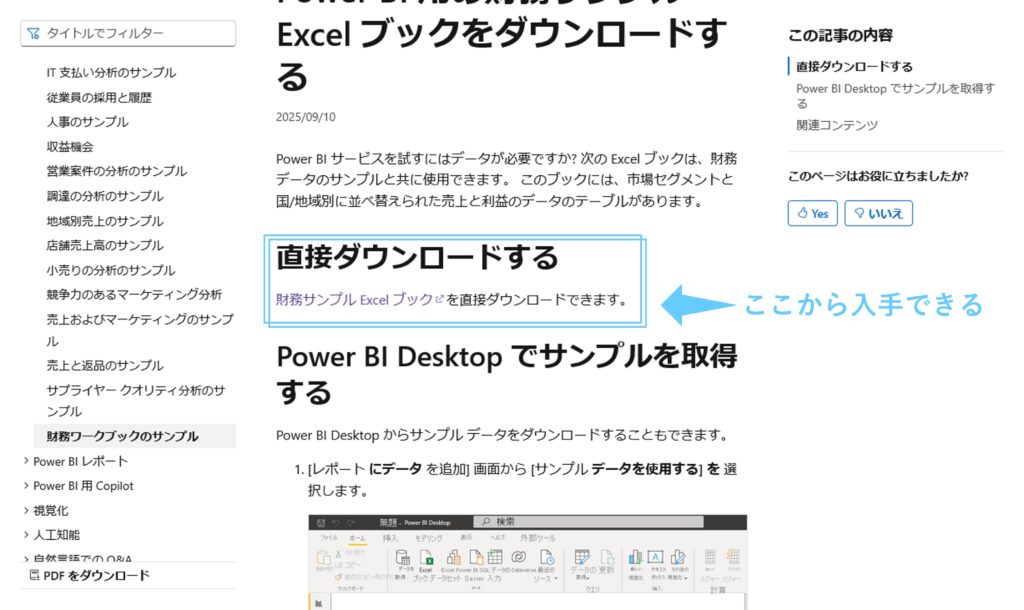The height and width of the screenshot is (610, 1024).
Task: Click the filter icon in the title filter box
Action: 34,34
